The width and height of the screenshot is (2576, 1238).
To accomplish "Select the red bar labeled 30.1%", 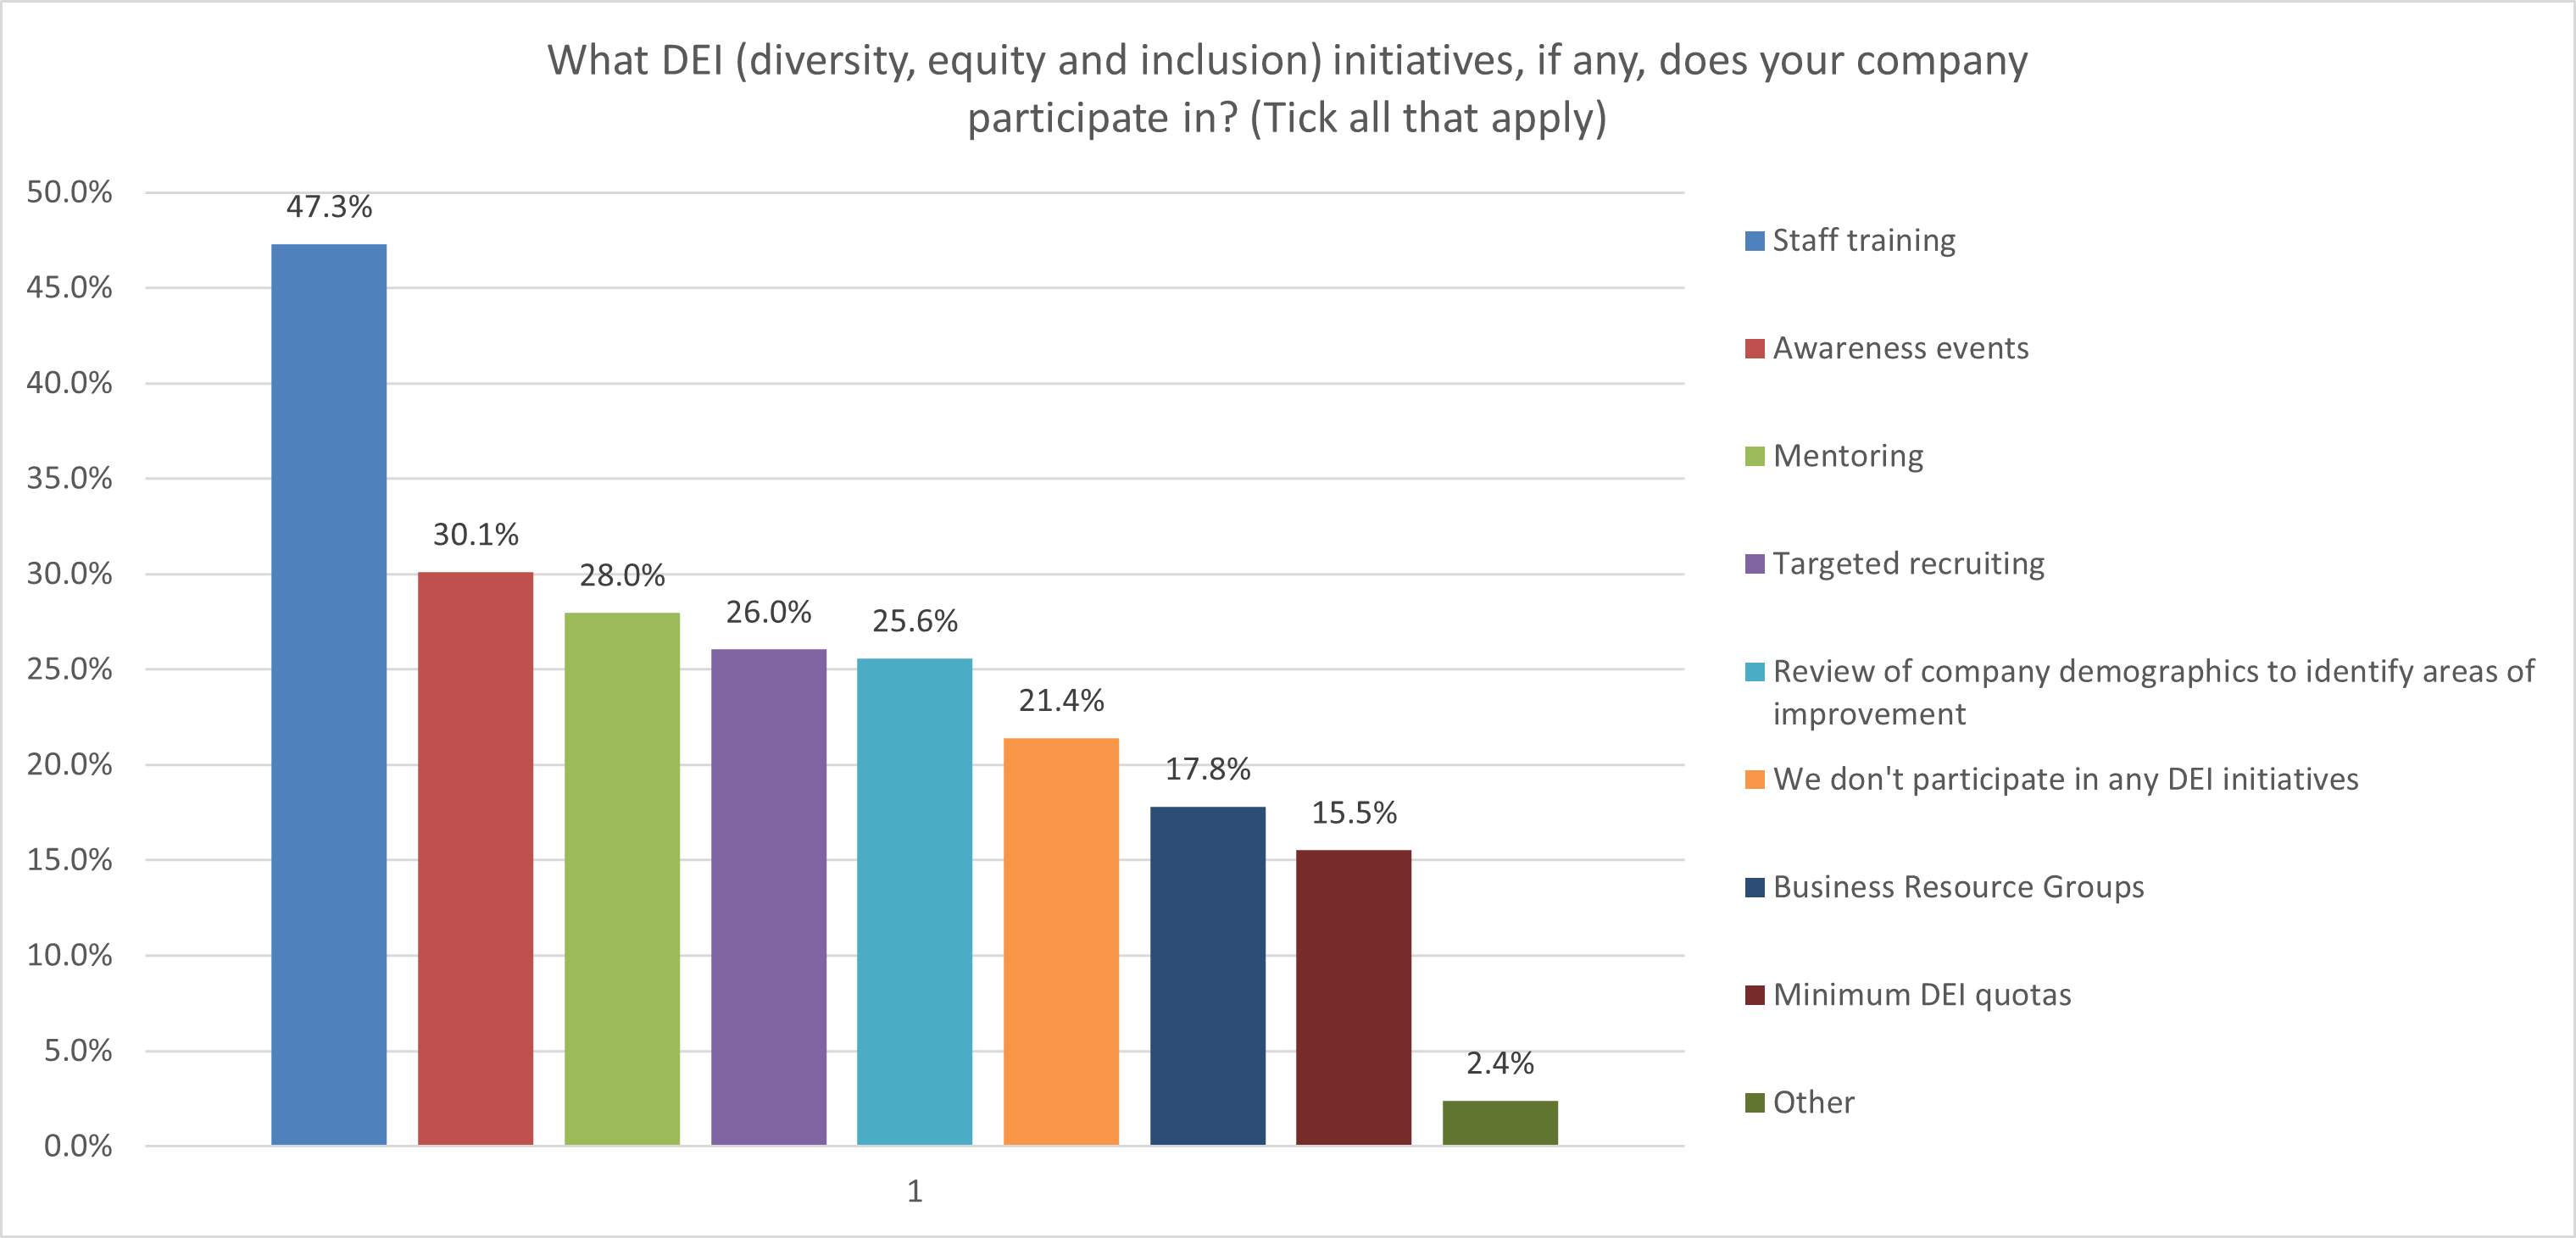I will [x=475, y=858].
